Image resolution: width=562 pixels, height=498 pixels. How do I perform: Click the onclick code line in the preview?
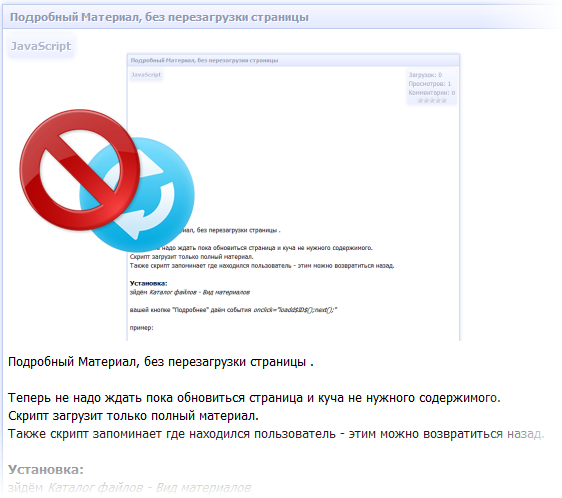point(233,310)
